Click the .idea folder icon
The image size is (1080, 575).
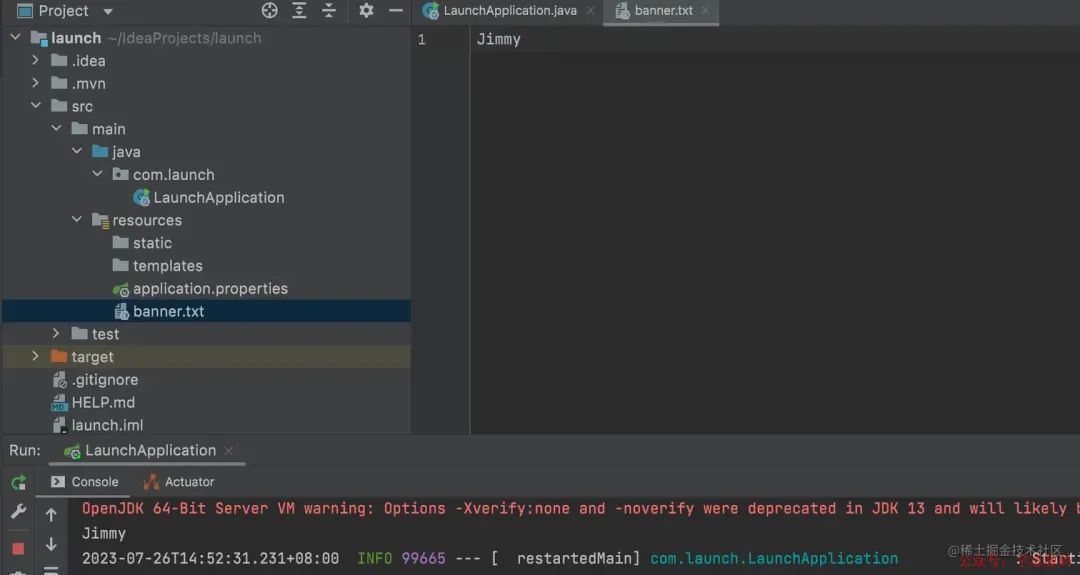pos(59,61)
